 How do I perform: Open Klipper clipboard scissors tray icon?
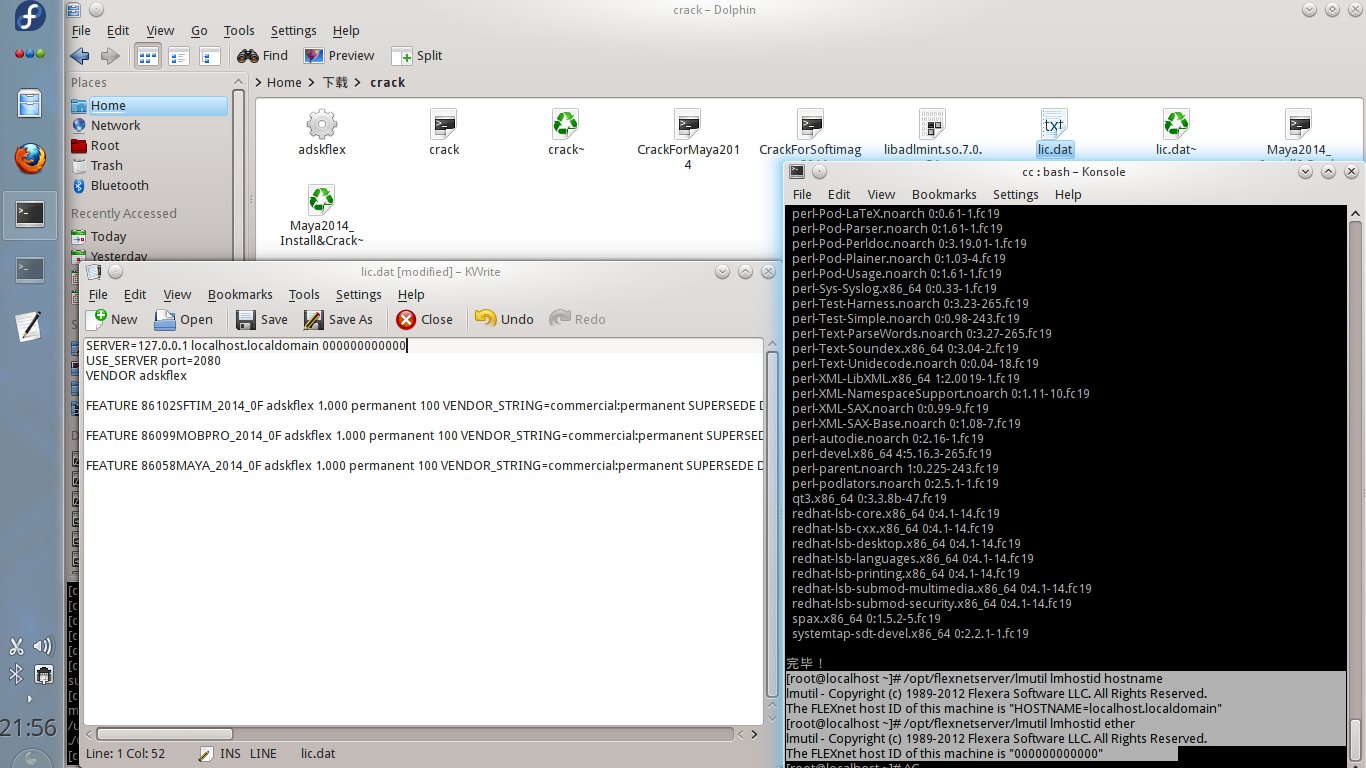(x=16, y=647)
